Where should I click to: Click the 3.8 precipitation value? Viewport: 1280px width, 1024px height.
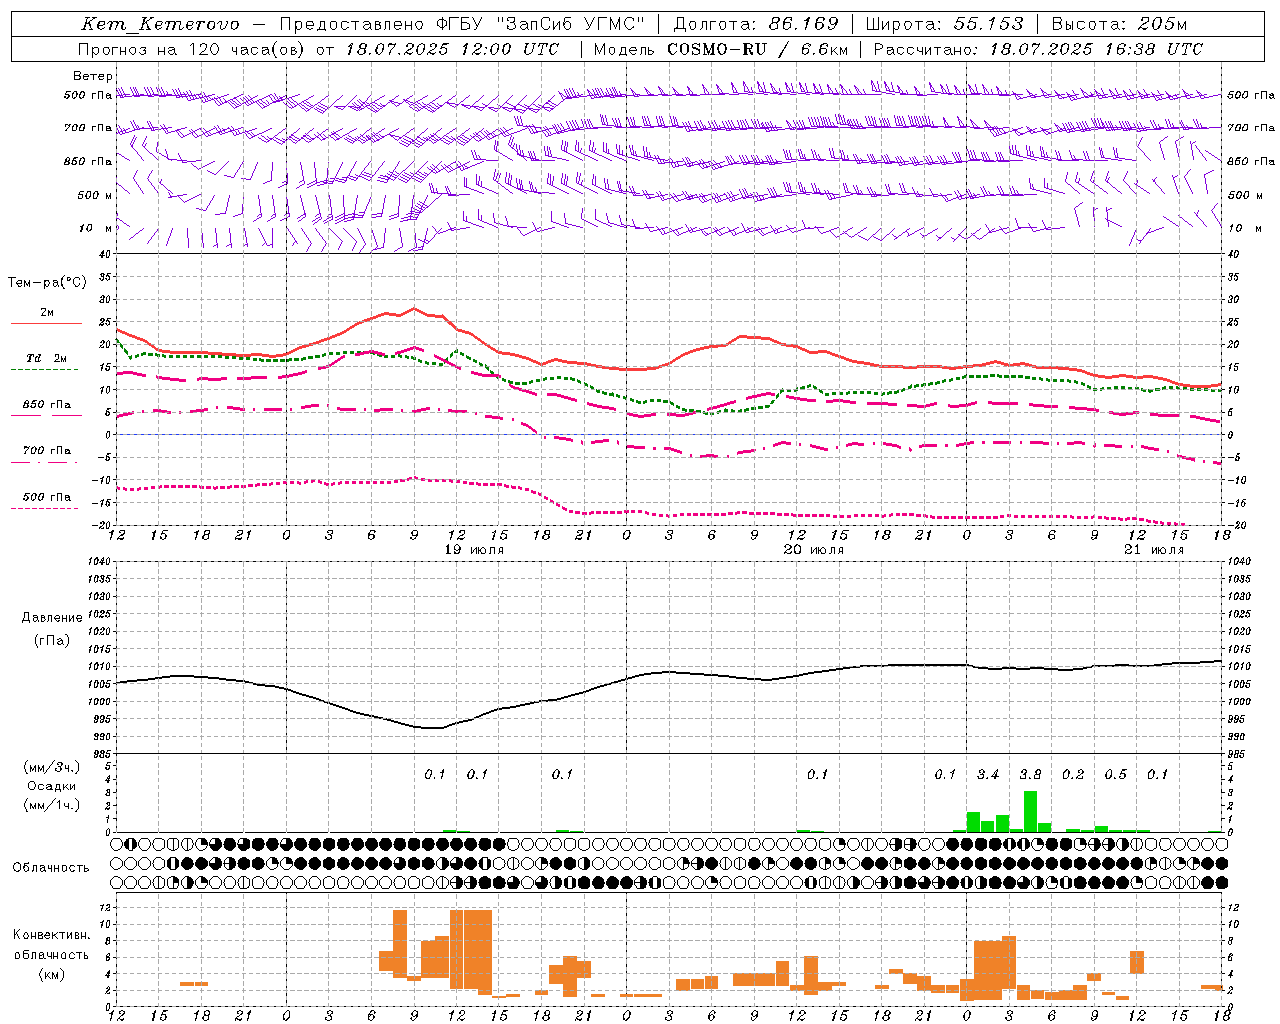pos(1030,775)
